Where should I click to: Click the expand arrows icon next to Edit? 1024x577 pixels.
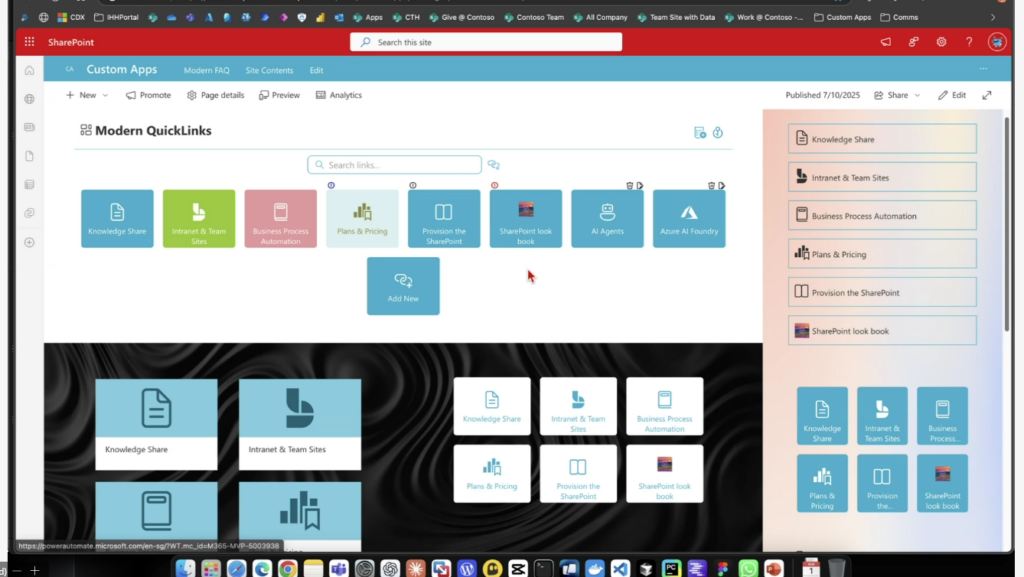pyautogui.click(x=987, y=95)
